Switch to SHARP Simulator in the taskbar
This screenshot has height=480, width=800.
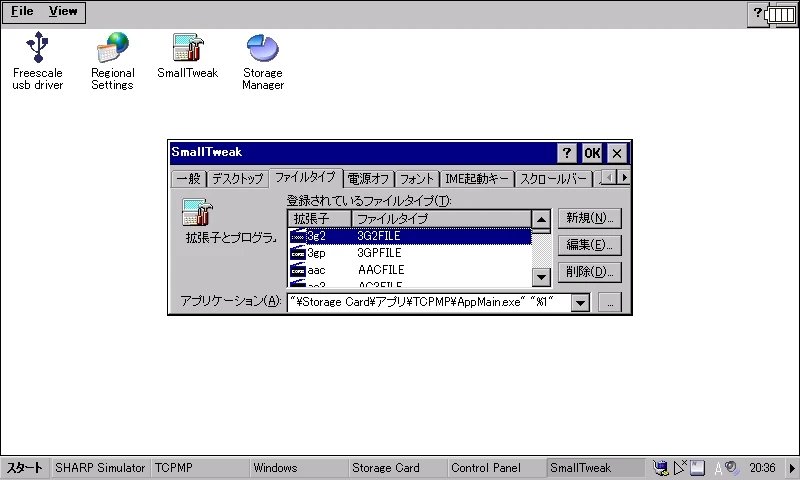100,468
